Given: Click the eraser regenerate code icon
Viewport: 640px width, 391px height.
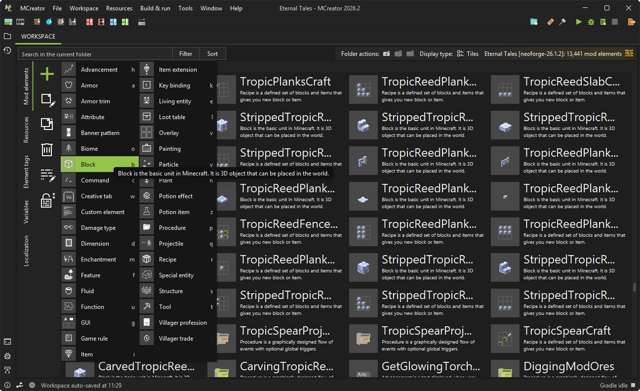Looking at the screenshot, I should (x=550, y=22).
